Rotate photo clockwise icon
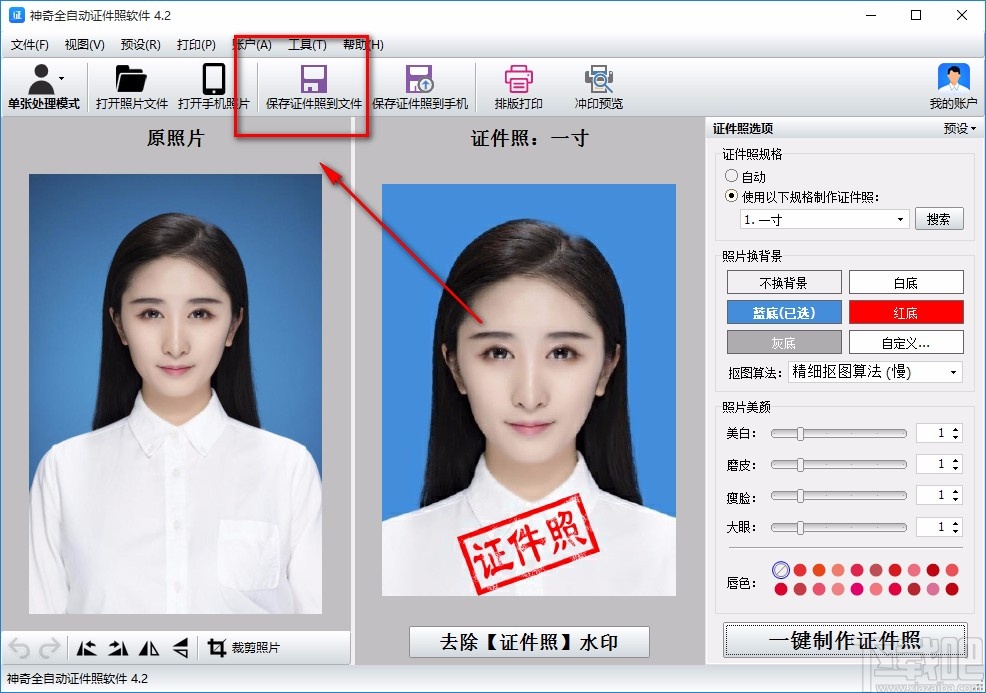Screen dimensions: 986x693 click(118, 648)
